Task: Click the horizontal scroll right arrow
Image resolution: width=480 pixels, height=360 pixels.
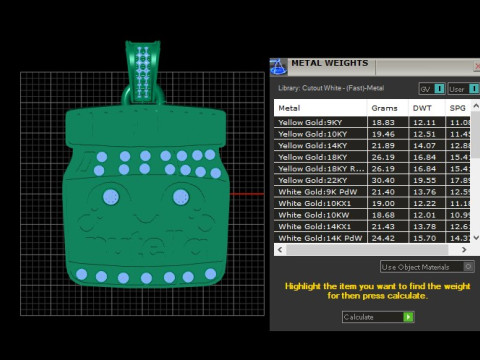Action: [x=464, y=250]
